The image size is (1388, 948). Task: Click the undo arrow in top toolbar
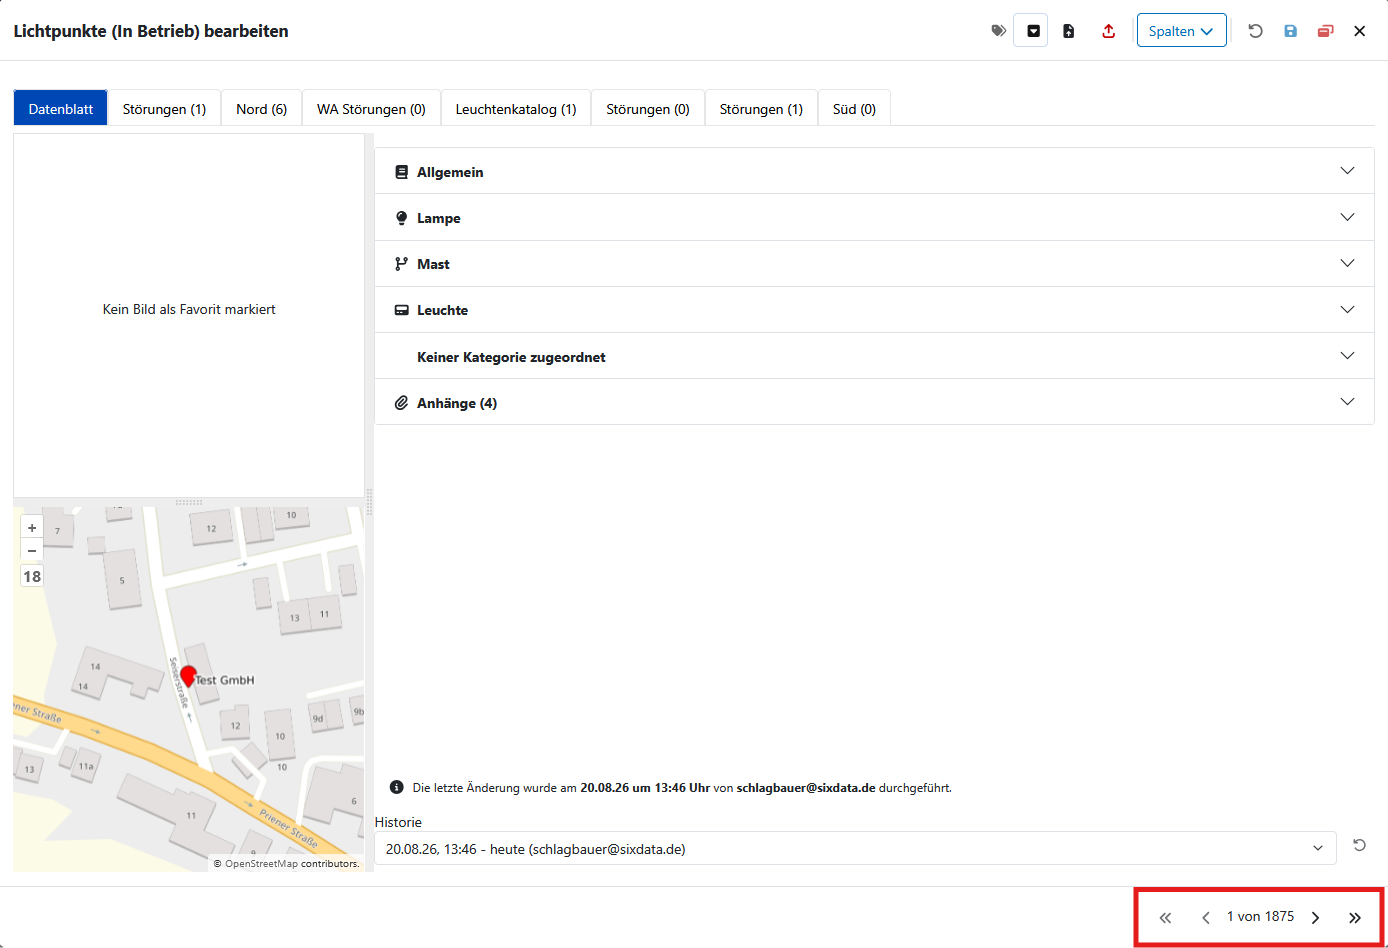[x=1255, y=31]
